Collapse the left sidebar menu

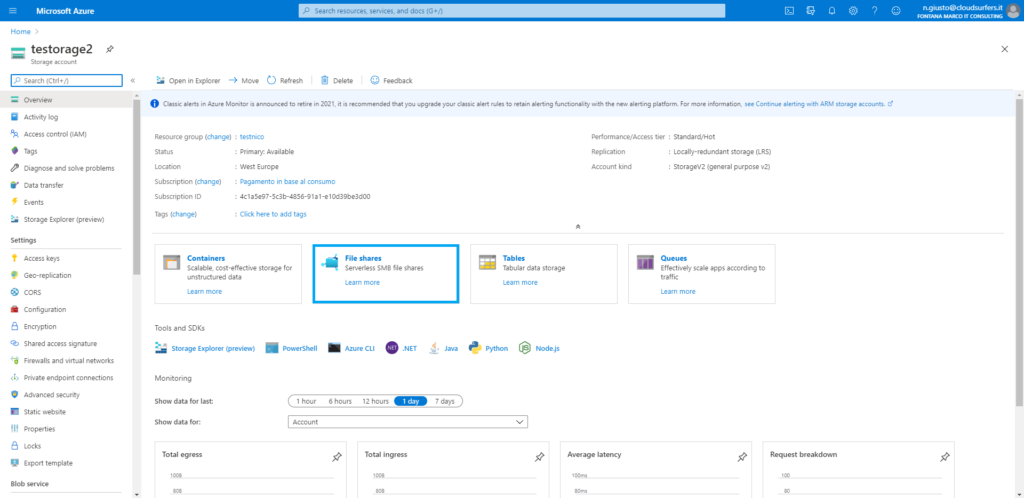click(x=133, y=80)
